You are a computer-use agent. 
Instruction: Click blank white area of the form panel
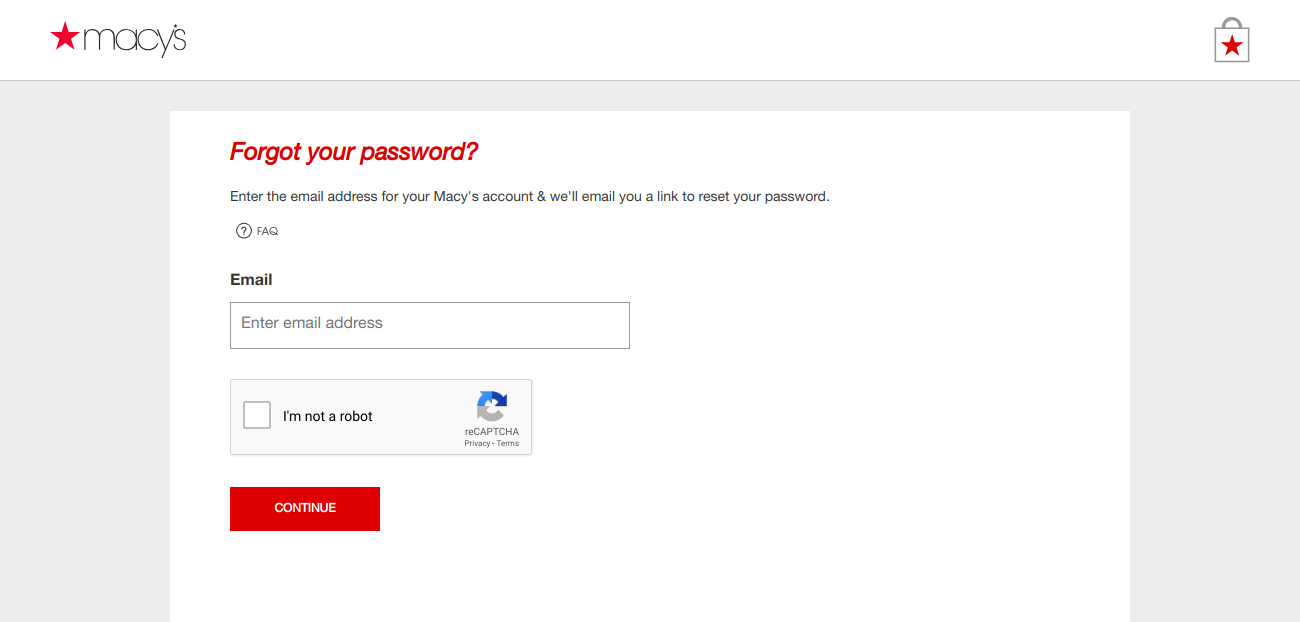pos(850,400)
